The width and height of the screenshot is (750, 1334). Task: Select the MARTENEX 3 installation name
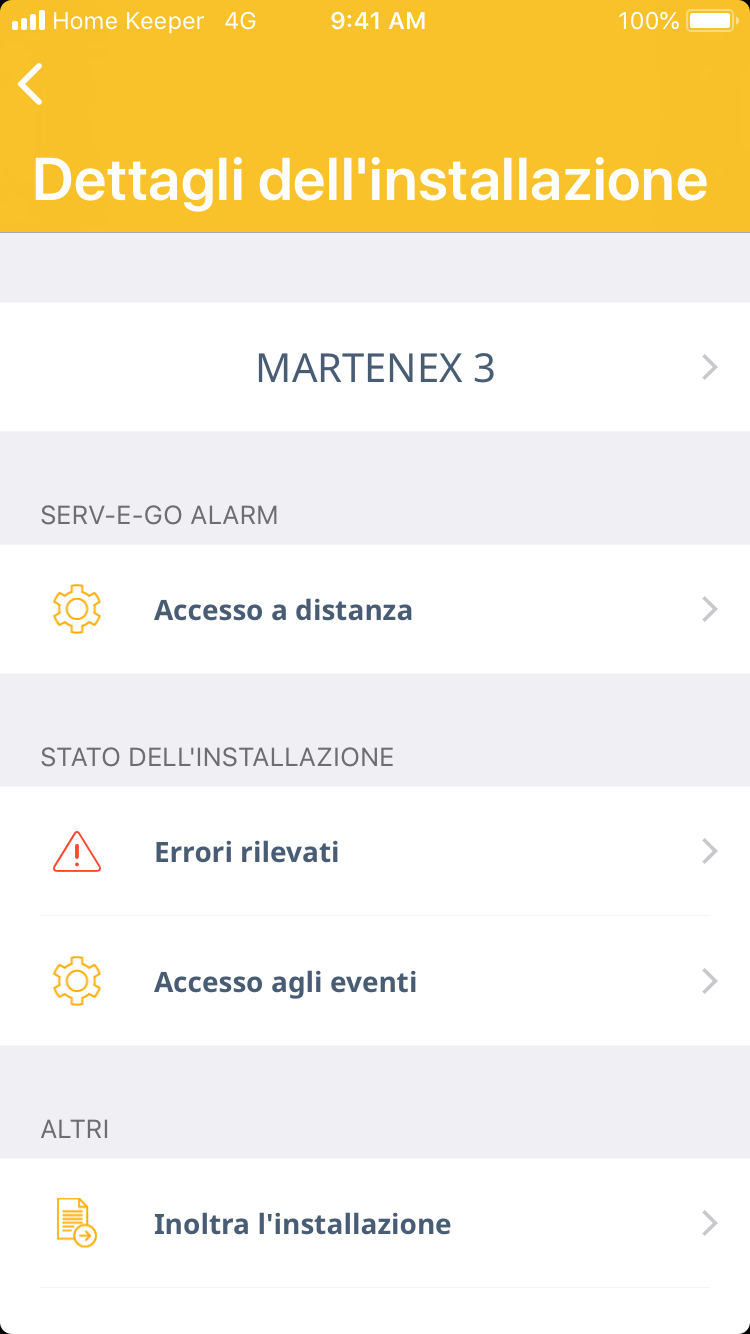375,368
